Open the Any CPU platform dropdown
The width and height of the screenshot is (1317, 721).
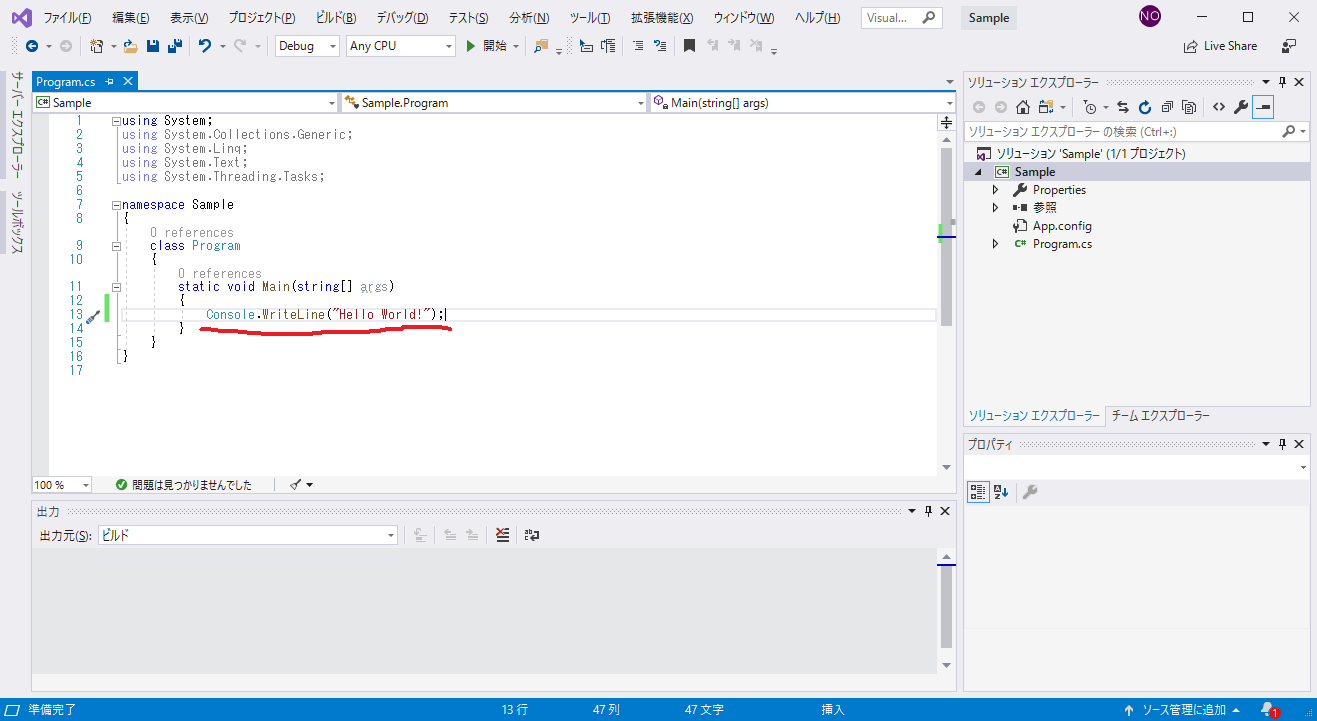pos(400,46)
